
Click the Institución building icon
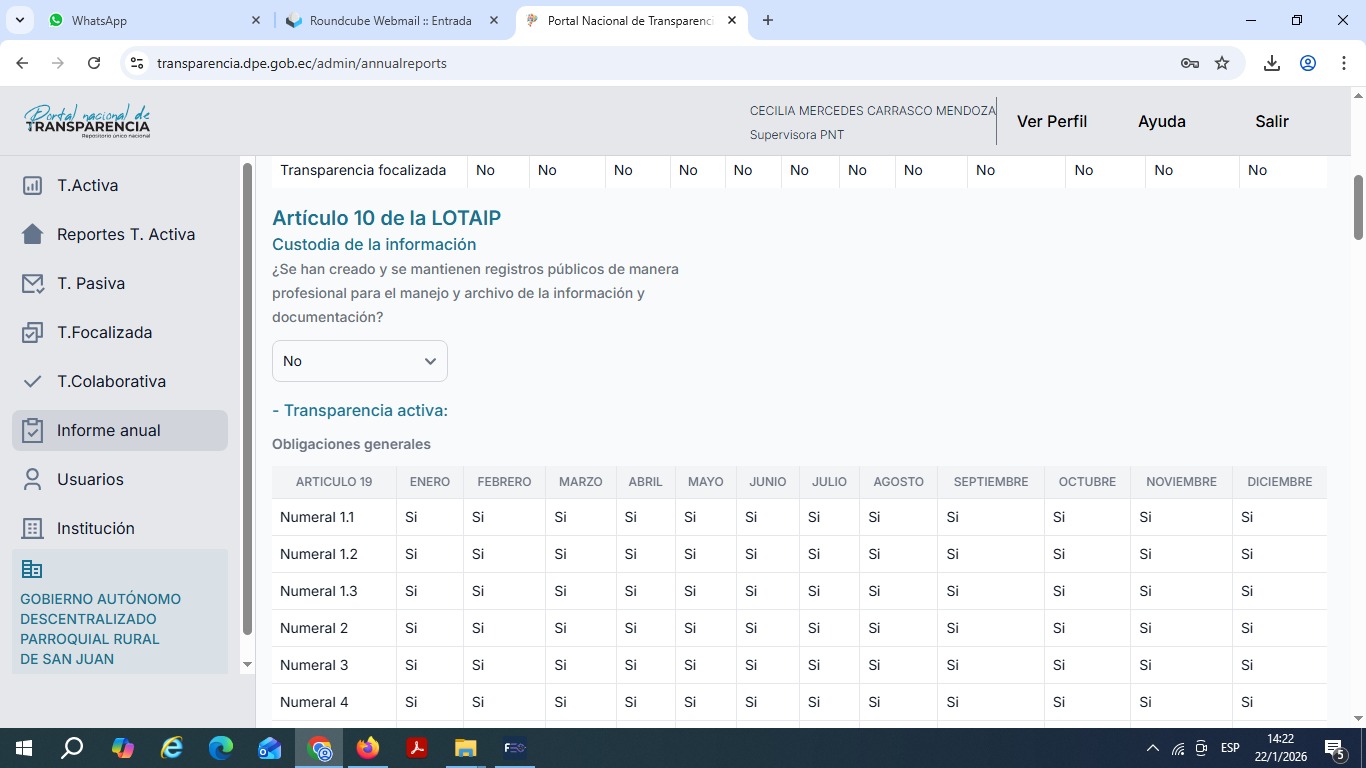[33, 528]
